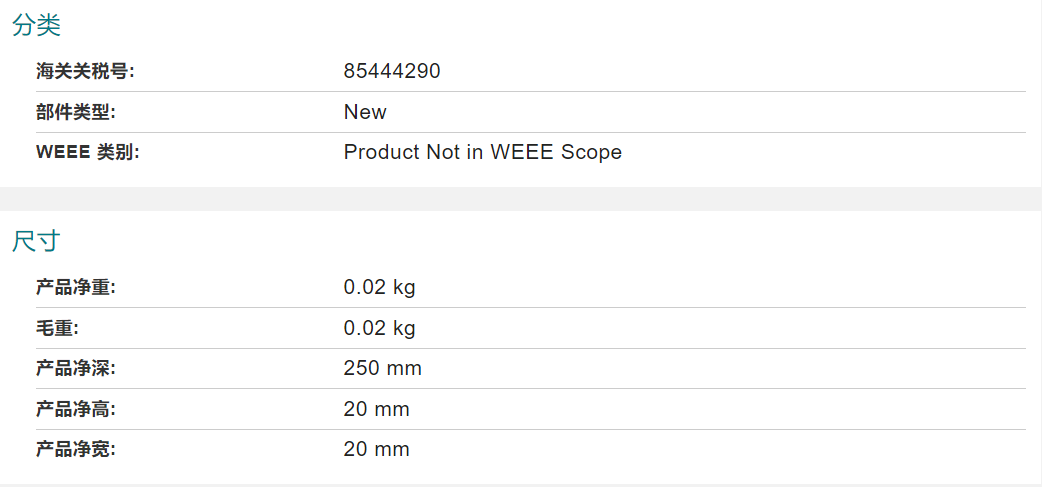Viewport: 1042px width, 487px height.
Task: Select the WEEE 类别 label
Action: click(x=88, y=152)
